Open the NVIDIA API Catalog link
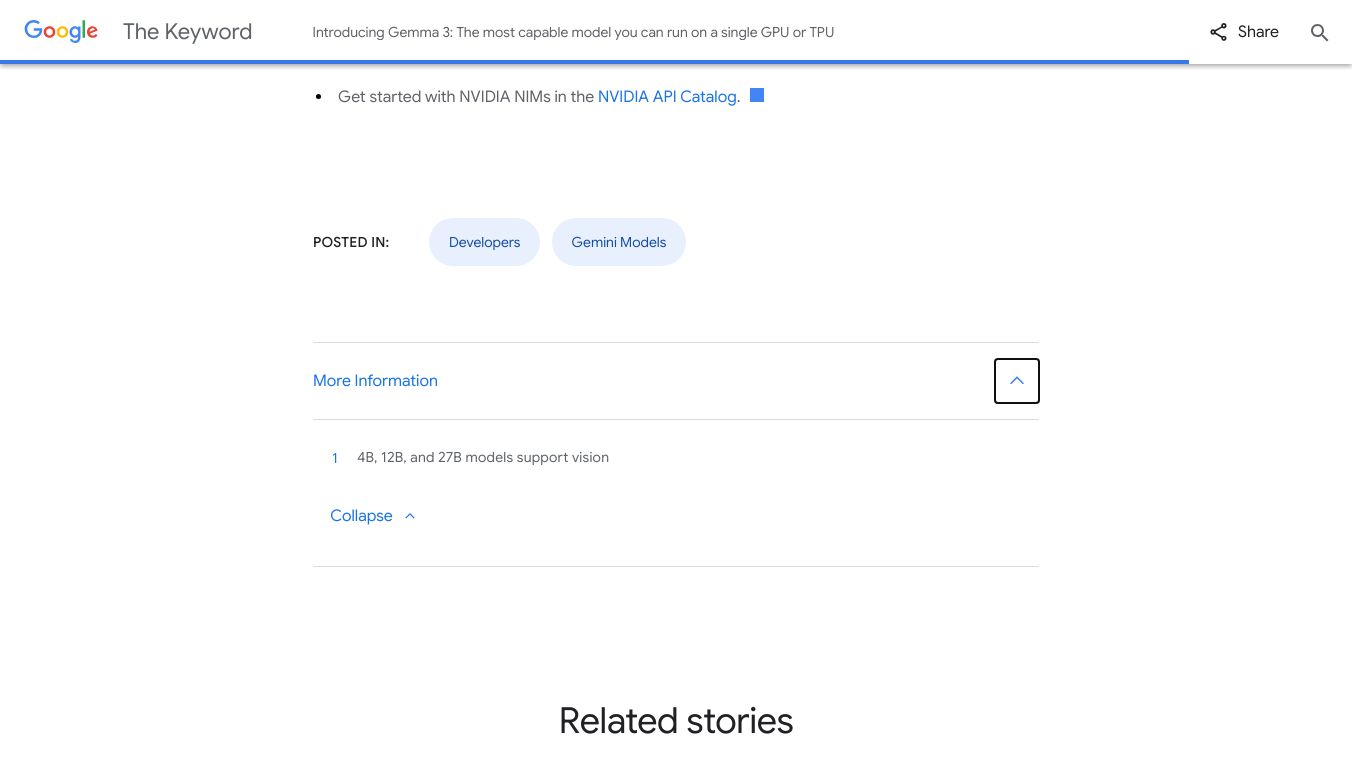1352x760 pixels. 668,97
